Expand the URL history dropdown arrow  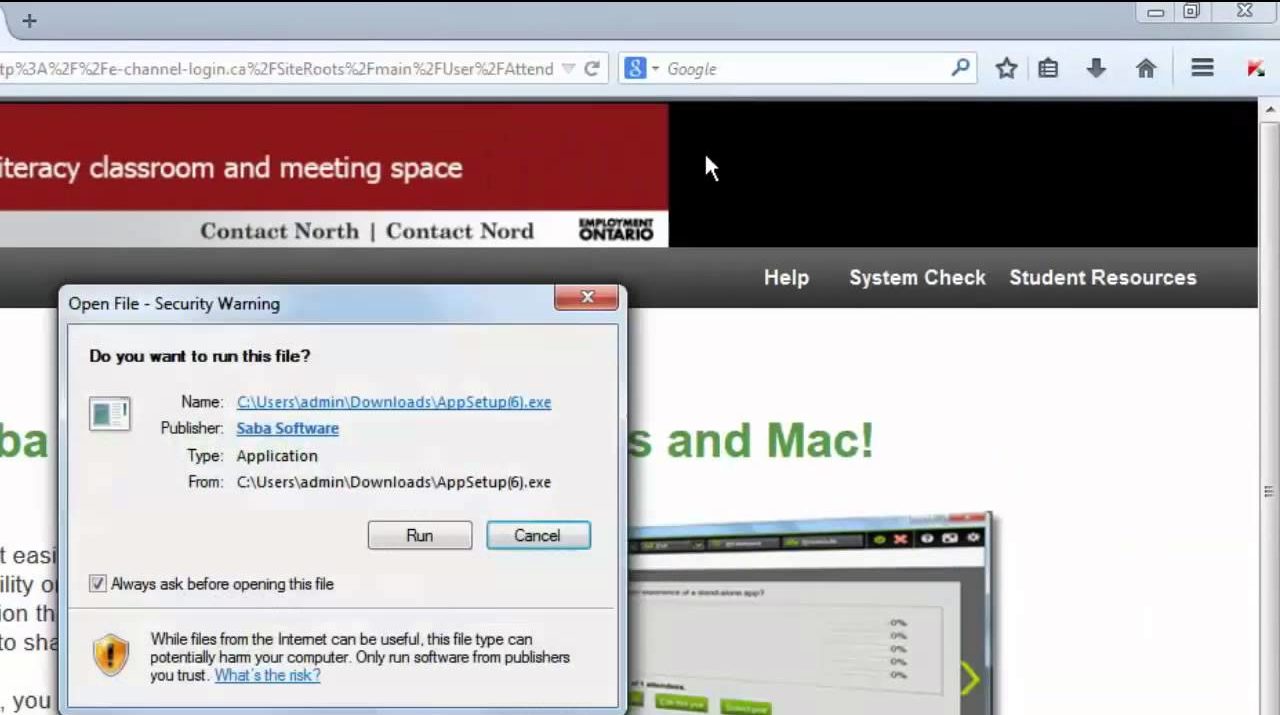click(568, 69)
